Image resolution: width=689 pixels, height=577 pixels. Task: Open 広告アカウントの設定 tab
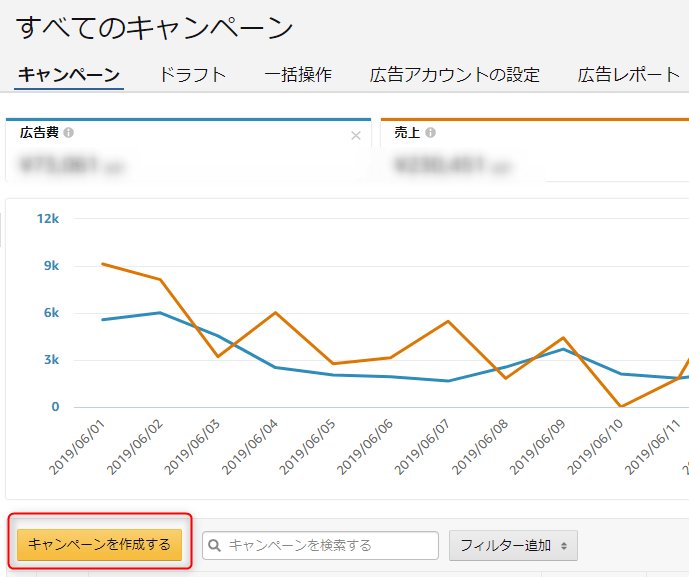coord(454,75)
